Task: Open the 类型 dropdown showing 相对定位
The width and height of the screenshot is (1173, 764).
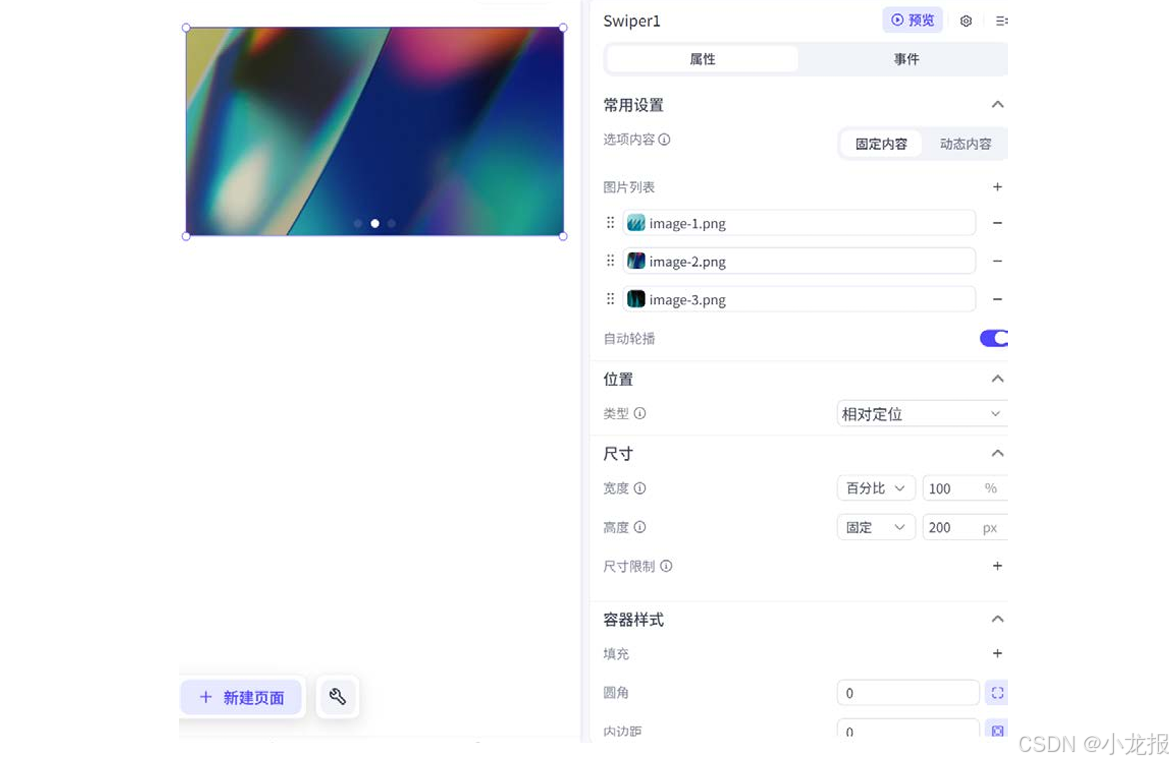Action: tap(921, 413)
